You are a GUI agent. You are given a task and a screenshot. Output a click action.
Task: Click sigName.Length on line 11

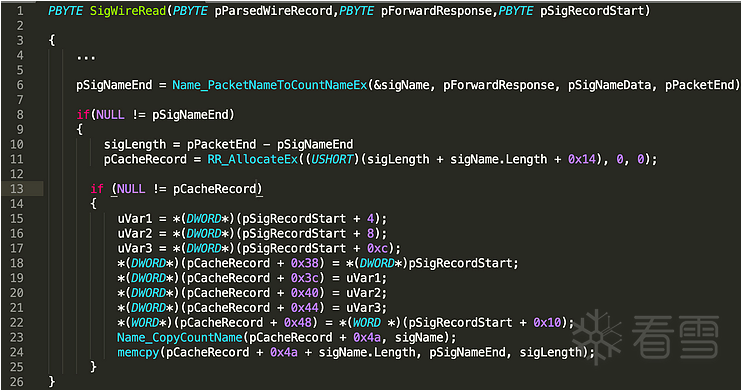tap(498, 159)
